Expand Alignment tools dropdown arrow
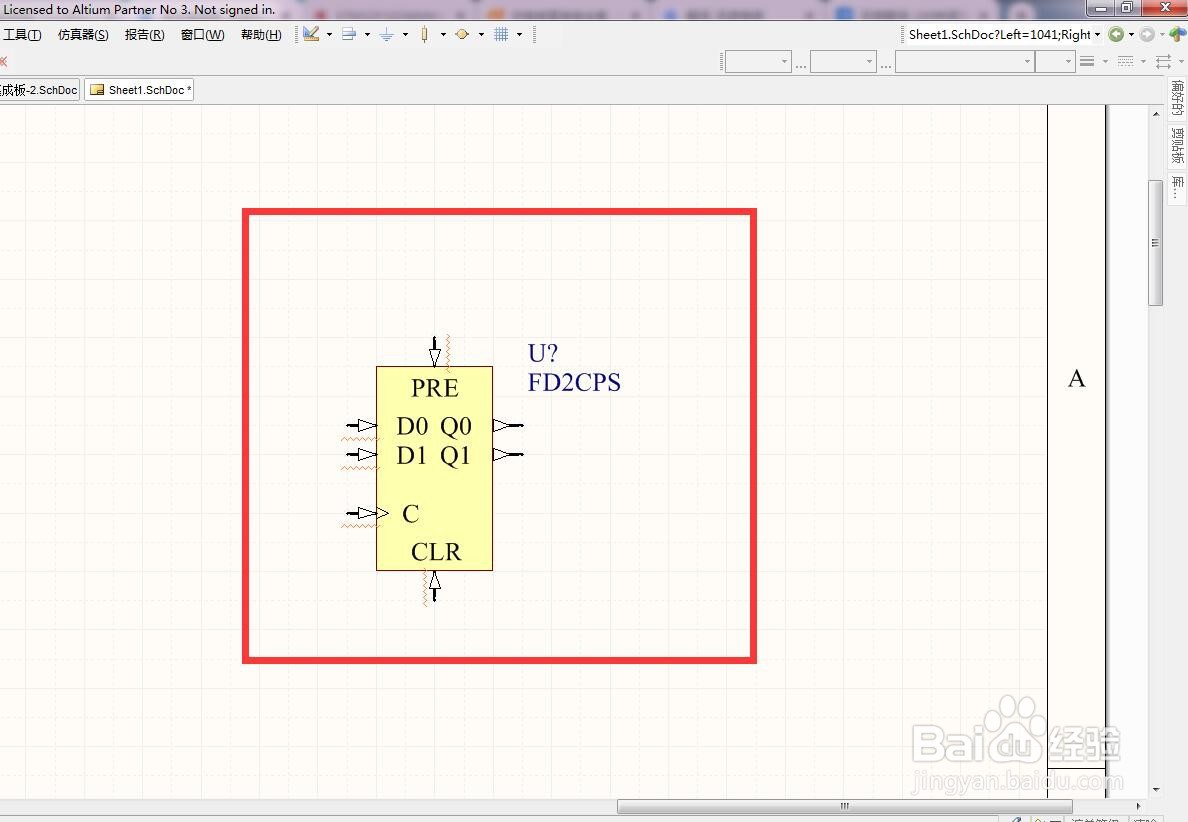1188x822 pixels. (367, 34)
